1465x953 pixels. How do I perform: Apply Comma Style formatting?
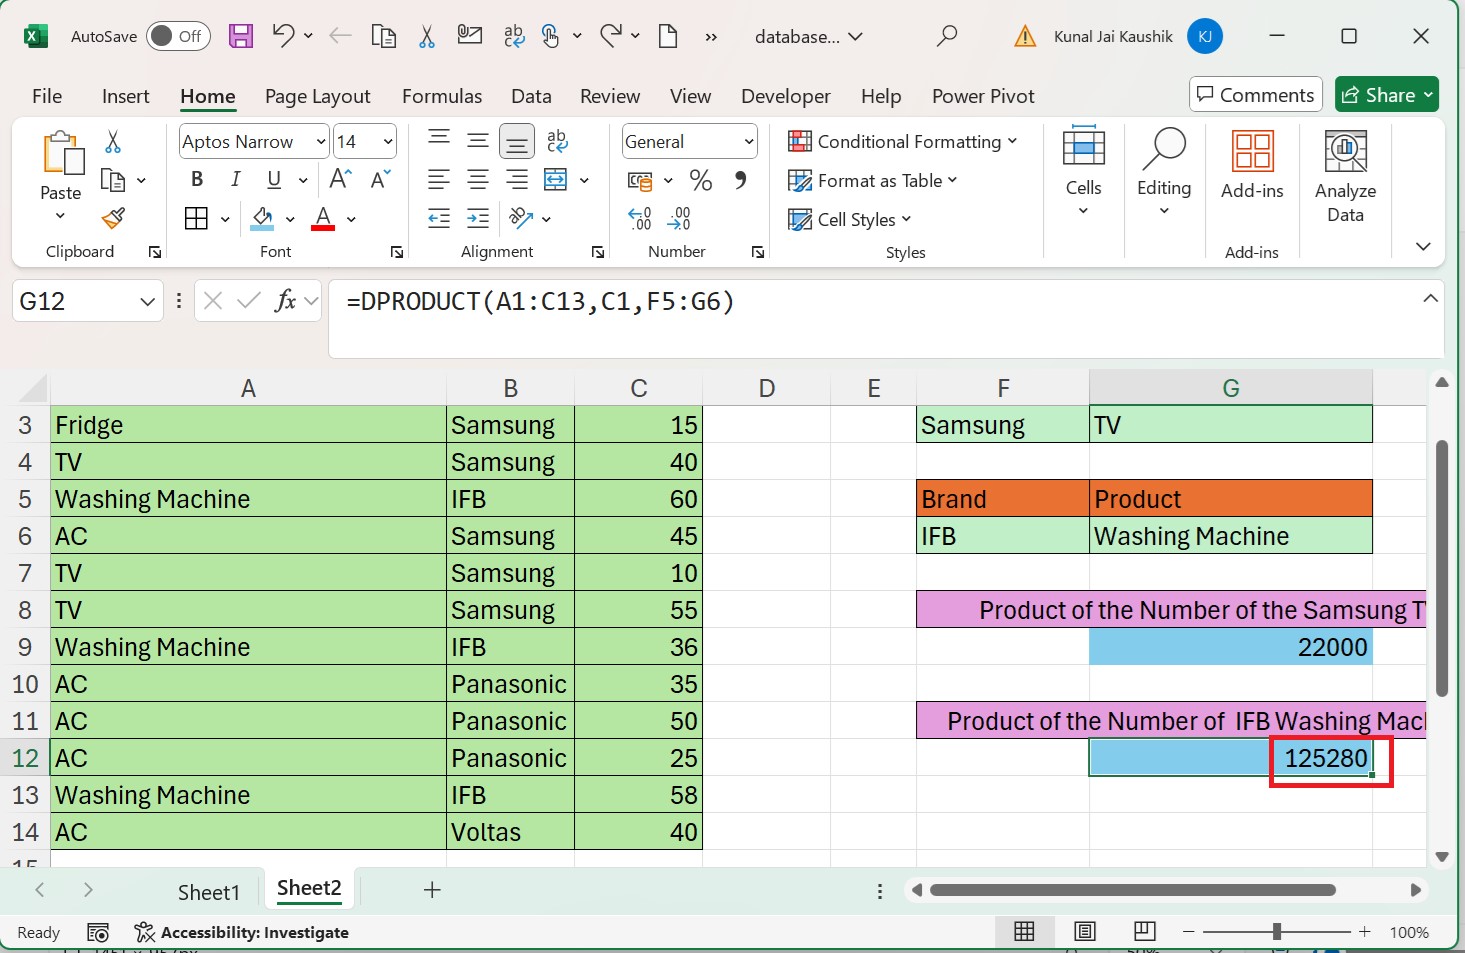coord(738,180)
